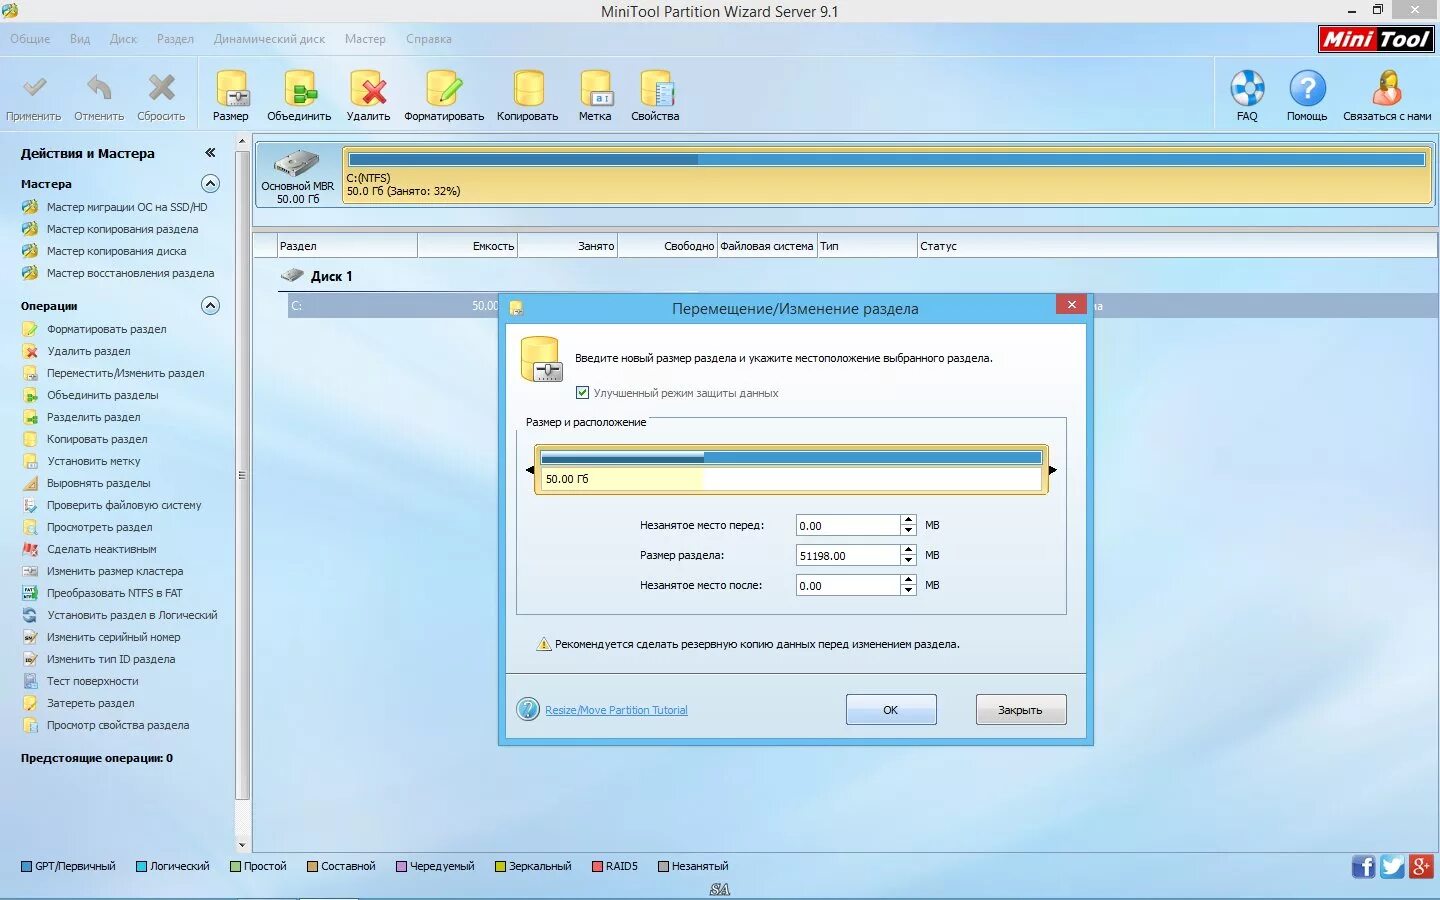Click the right handle of partition size bar
Viewport: 1440px width, 900px height.
[x=1052, y=469]
